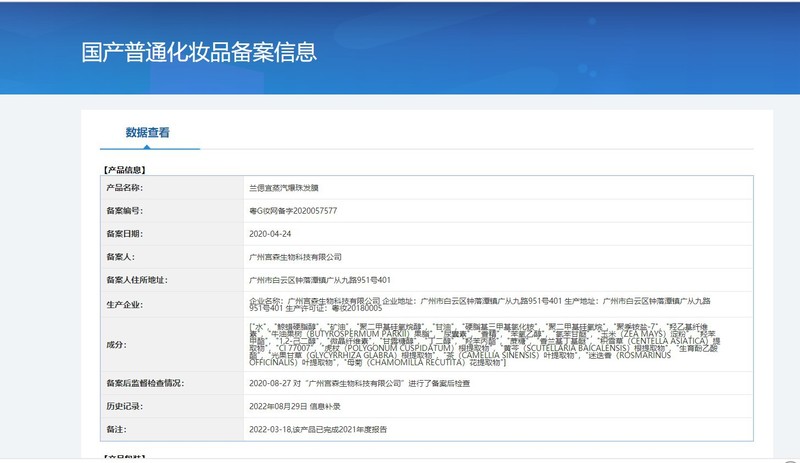
Task: Click the 成分 row label
Action: 116,345
